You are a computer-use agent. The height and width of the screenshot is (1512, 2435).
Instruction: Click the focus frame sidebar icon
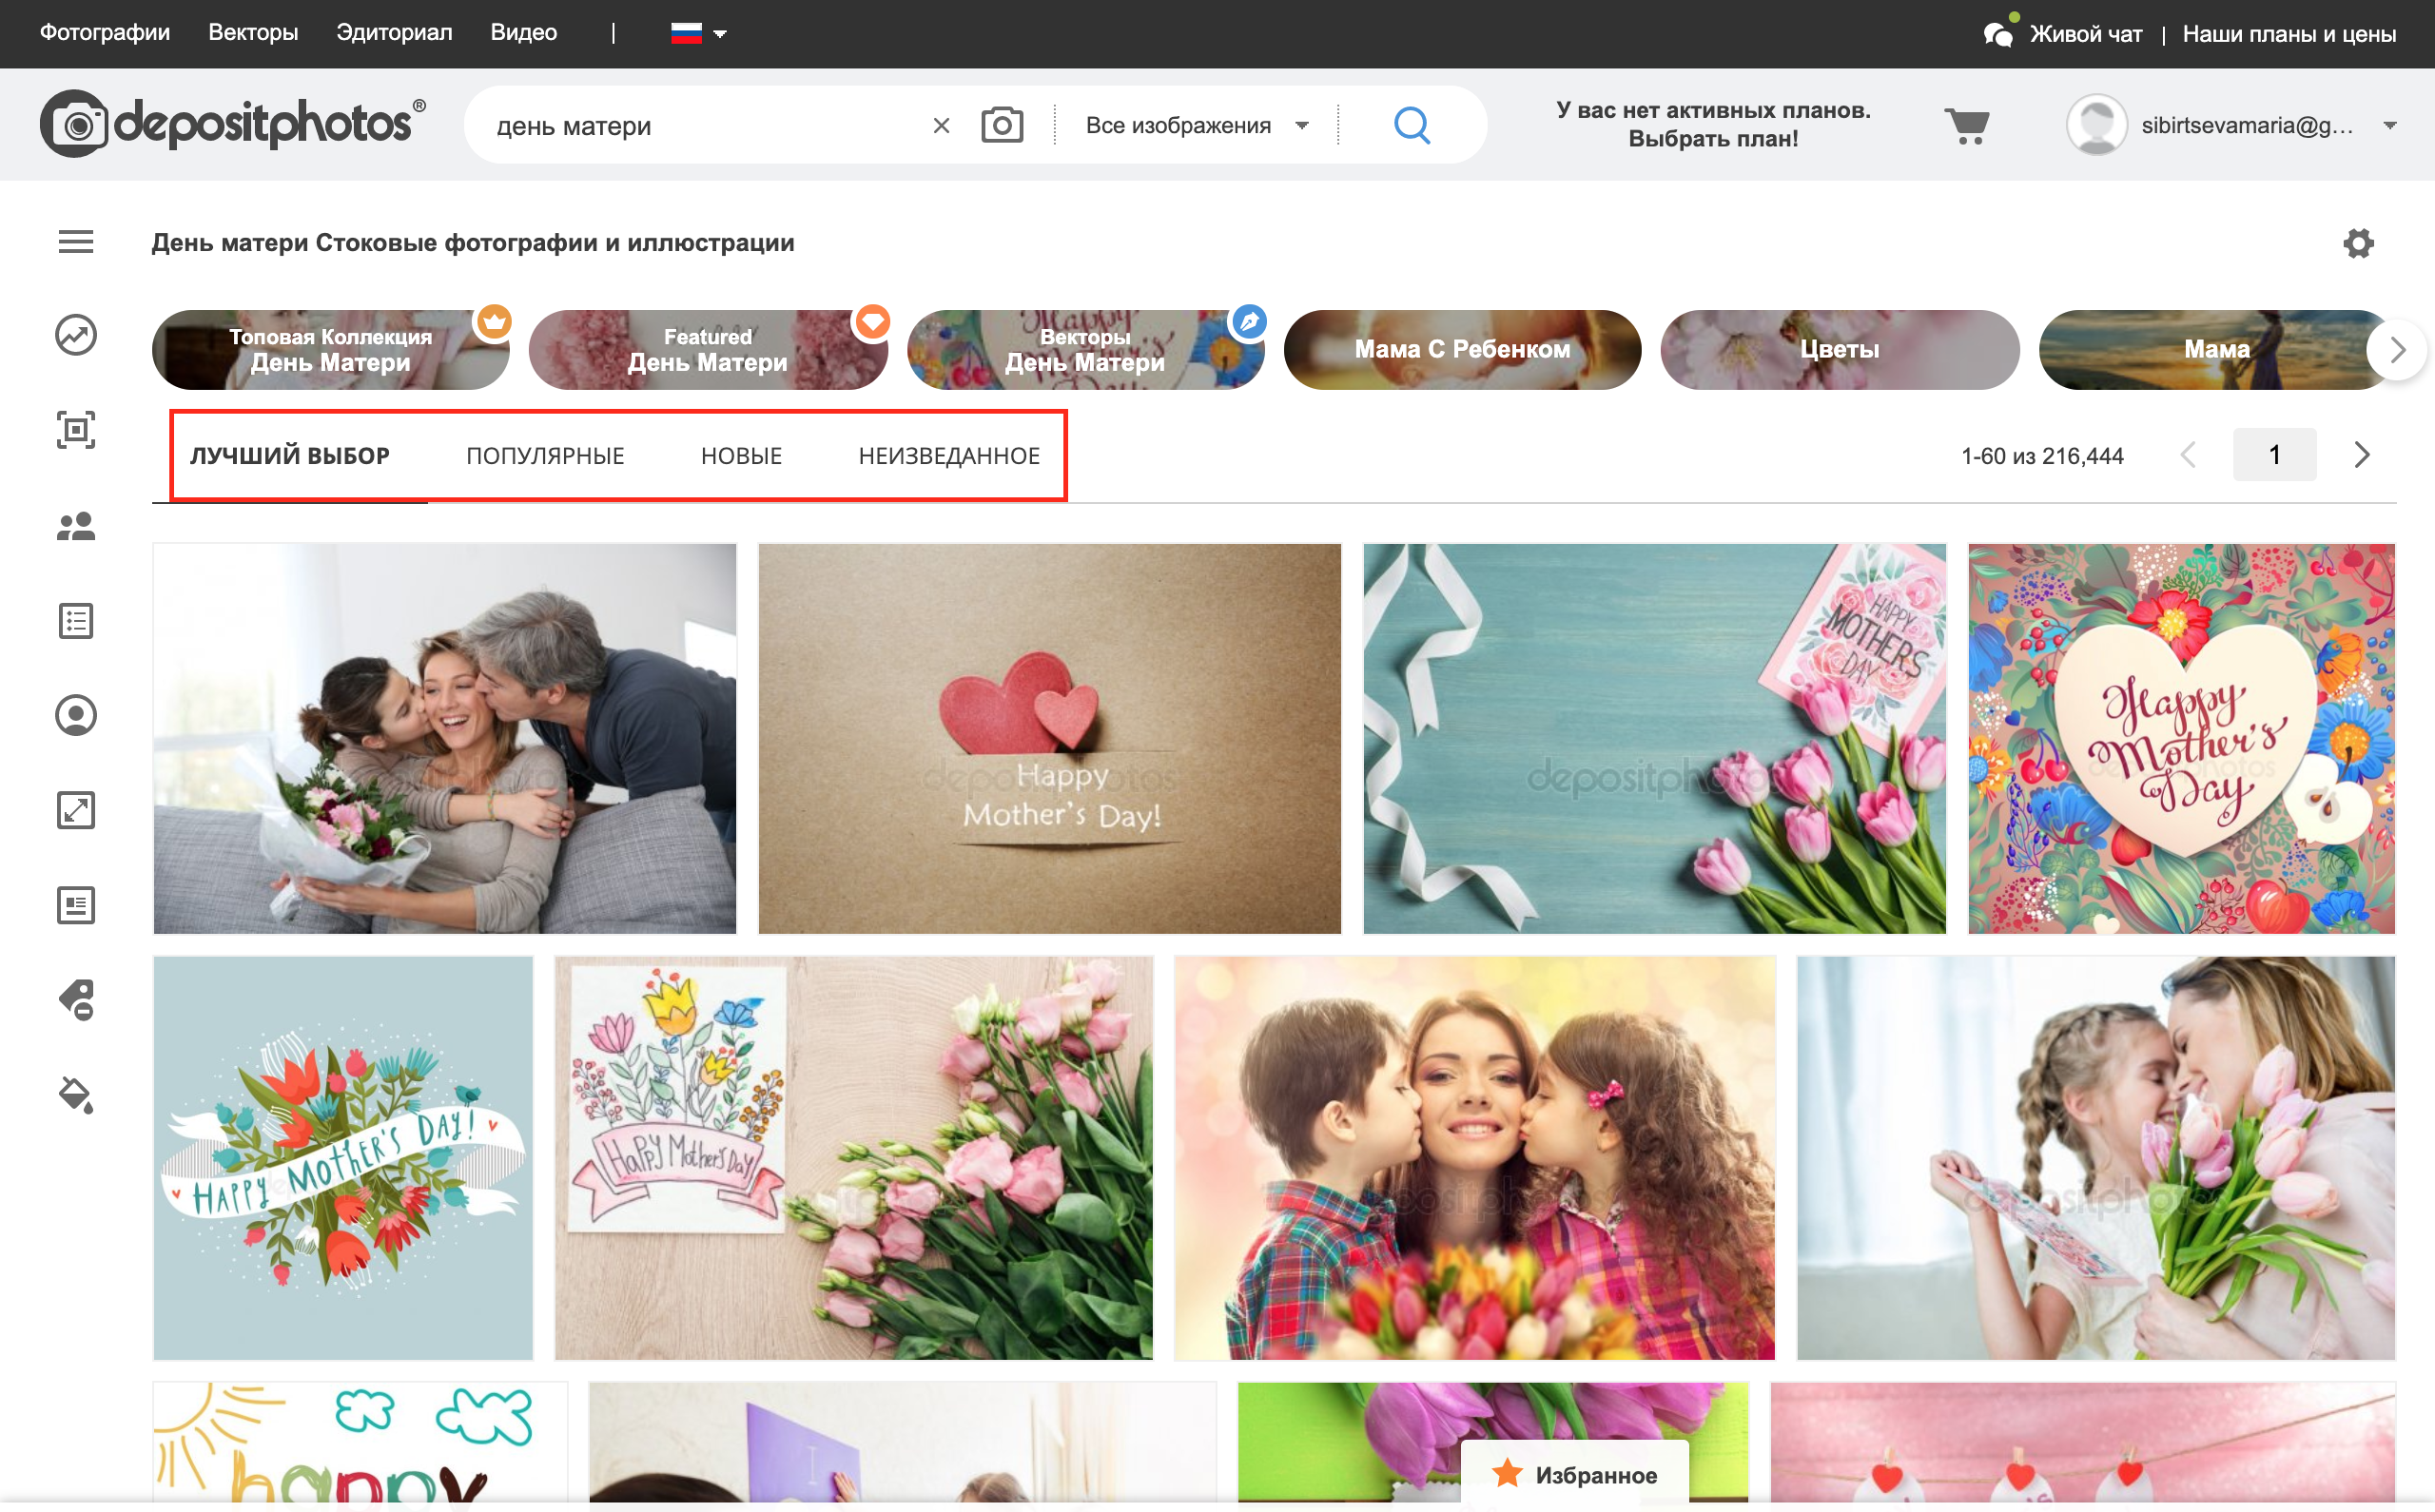76,430
